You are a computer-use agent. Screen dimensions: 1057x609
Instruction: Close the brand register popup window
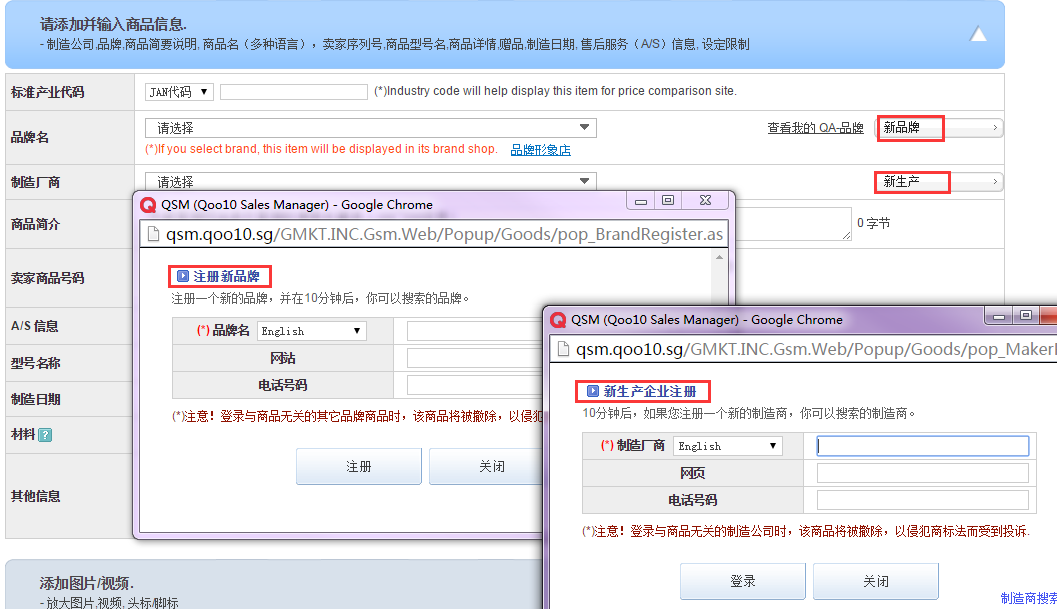tap(705, 201)
